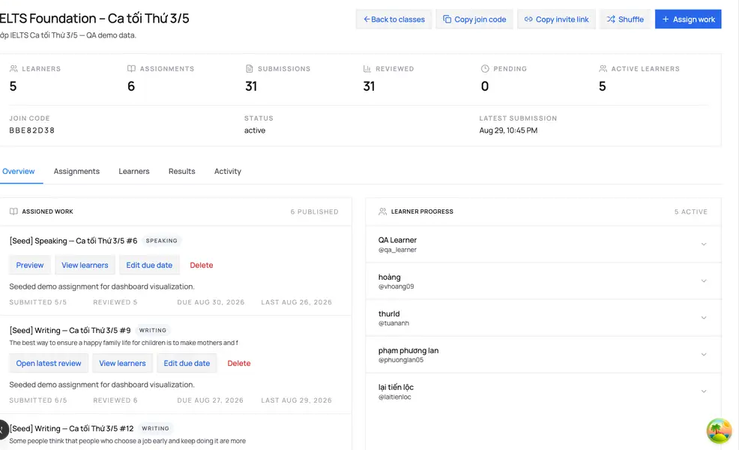Click the Speaking #6 assignment title
The width and height of the screenshot is (739, 450).
tap(74, 241)
